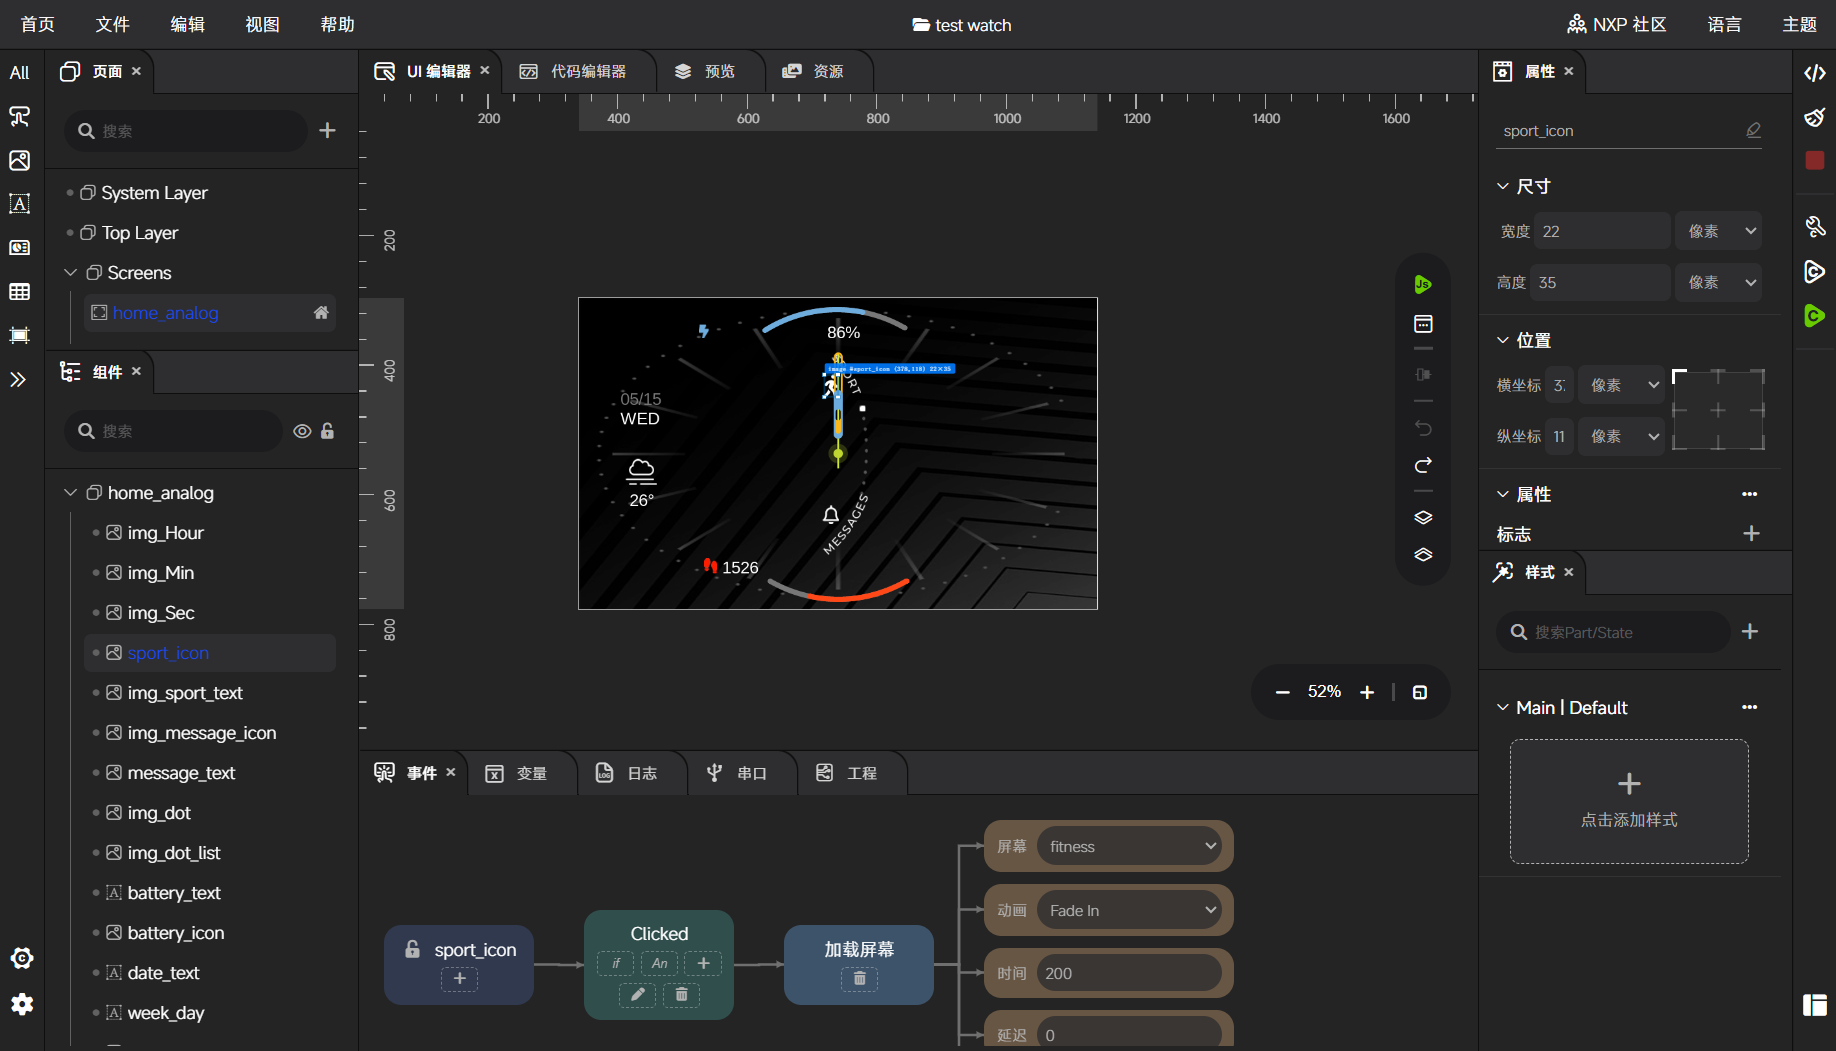The width and height of the screenshot is (1836, 1051).
Task: Open Main Default more options dots
Action: click(x=1749, y=707)
